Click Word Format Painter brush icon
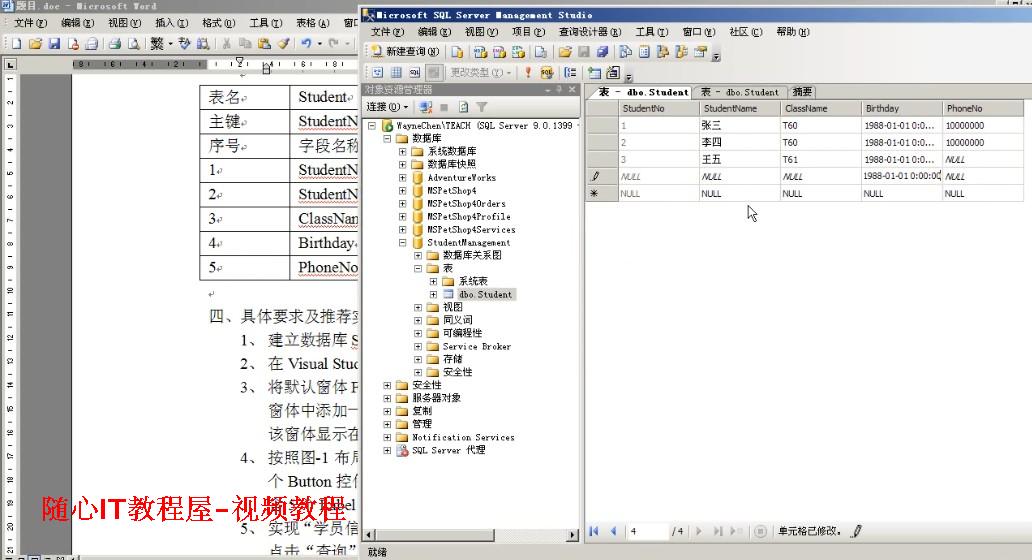 283,43
